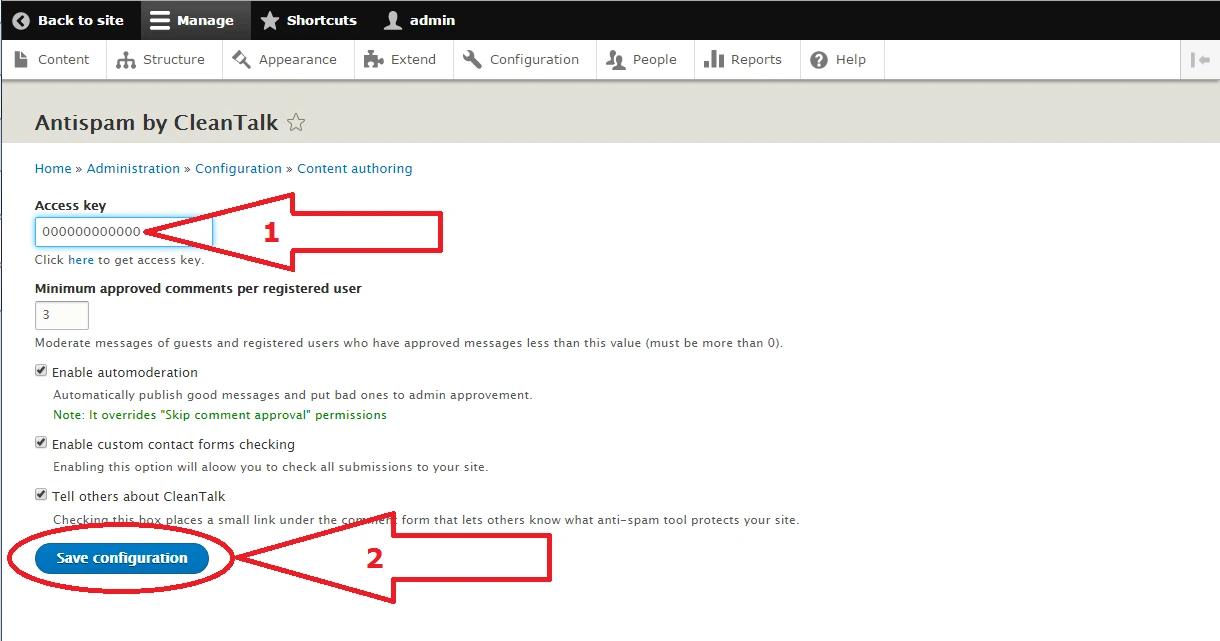Click the Manage hamburger icon

coord(160,20)
